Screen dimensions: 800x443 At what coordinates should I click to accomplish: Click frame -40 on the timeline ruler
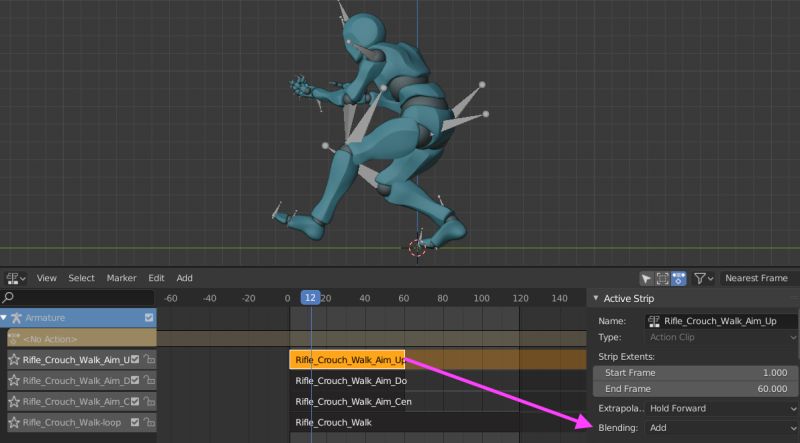coord(209,298)
